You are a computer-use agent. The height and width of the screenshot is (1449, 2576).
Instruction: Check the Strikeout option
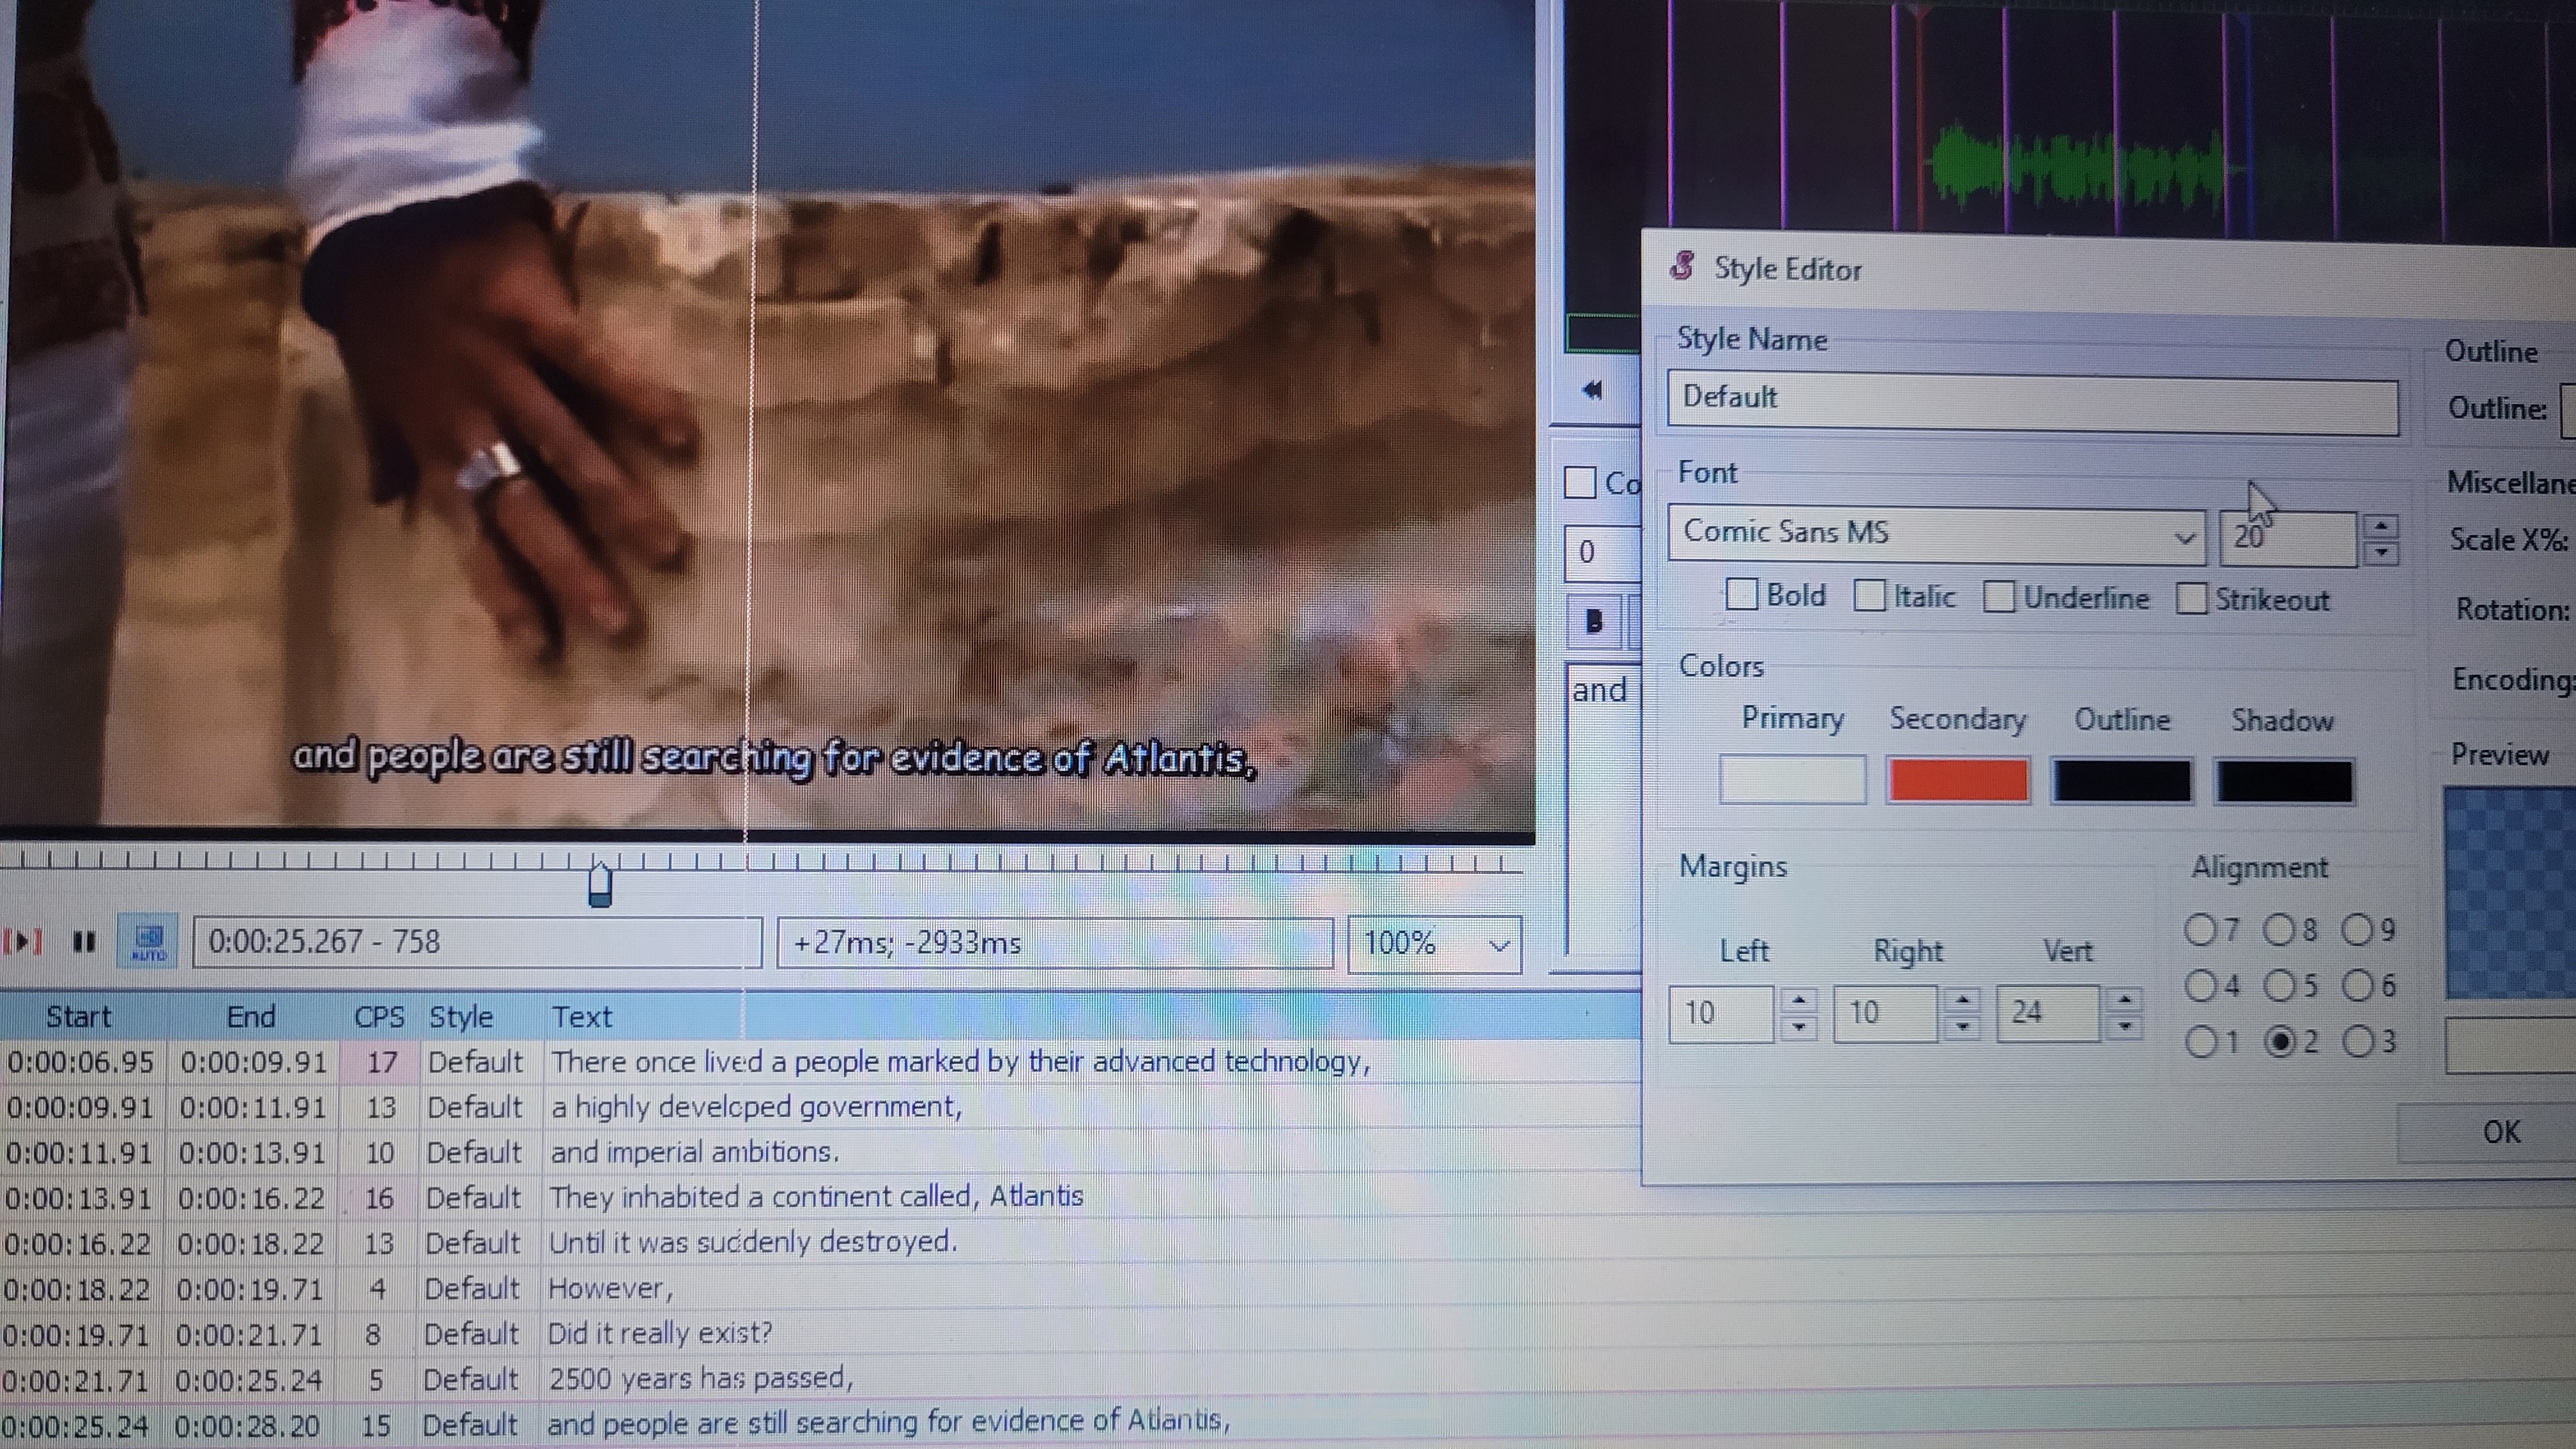[2191, 599]
